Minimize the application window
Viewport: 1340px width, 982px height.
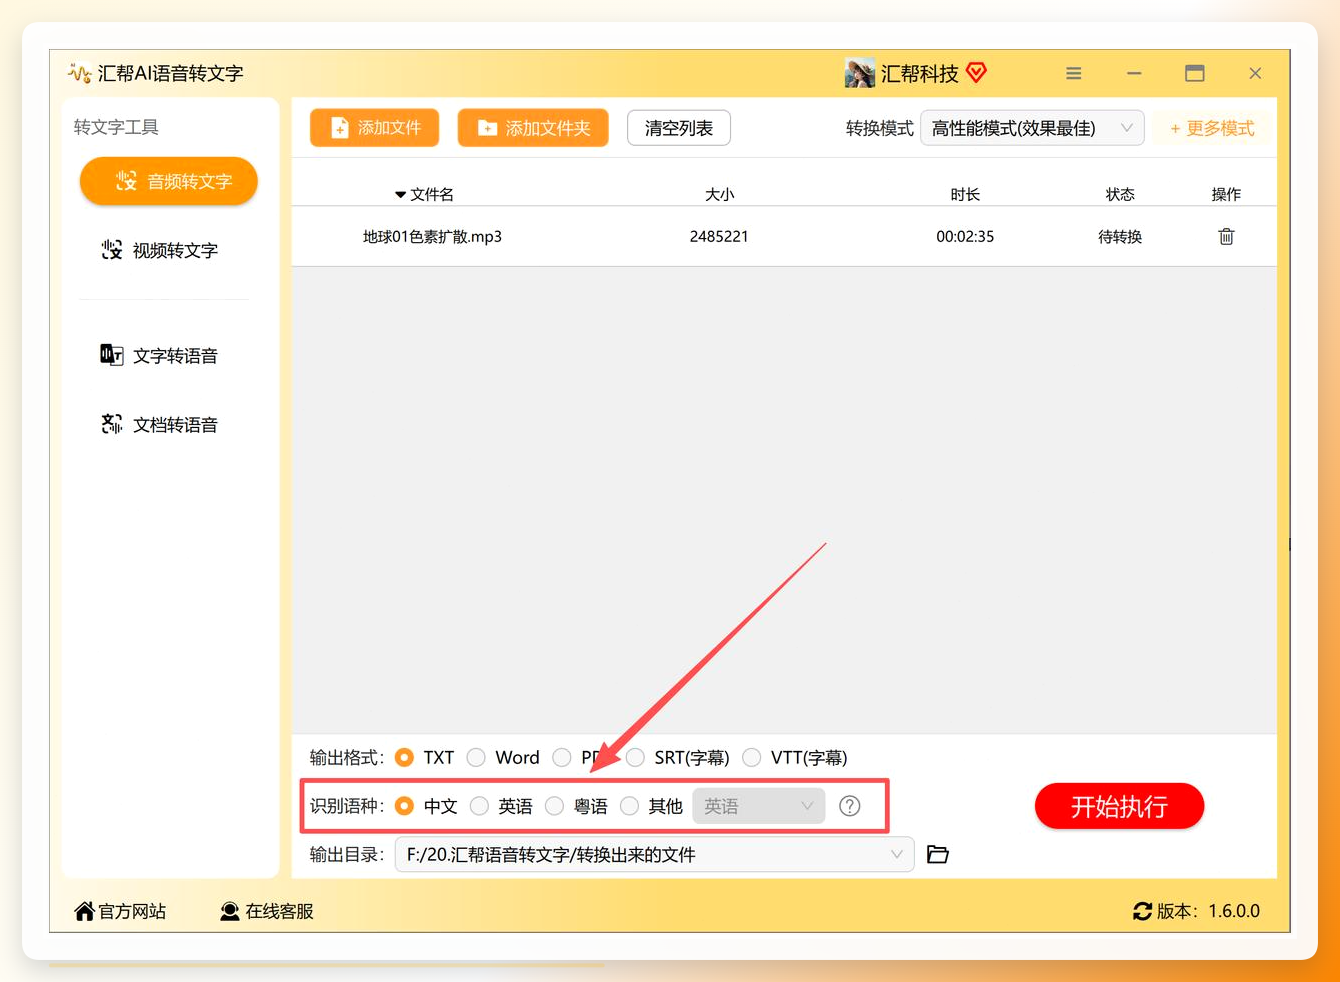(x=1134, y=73)
